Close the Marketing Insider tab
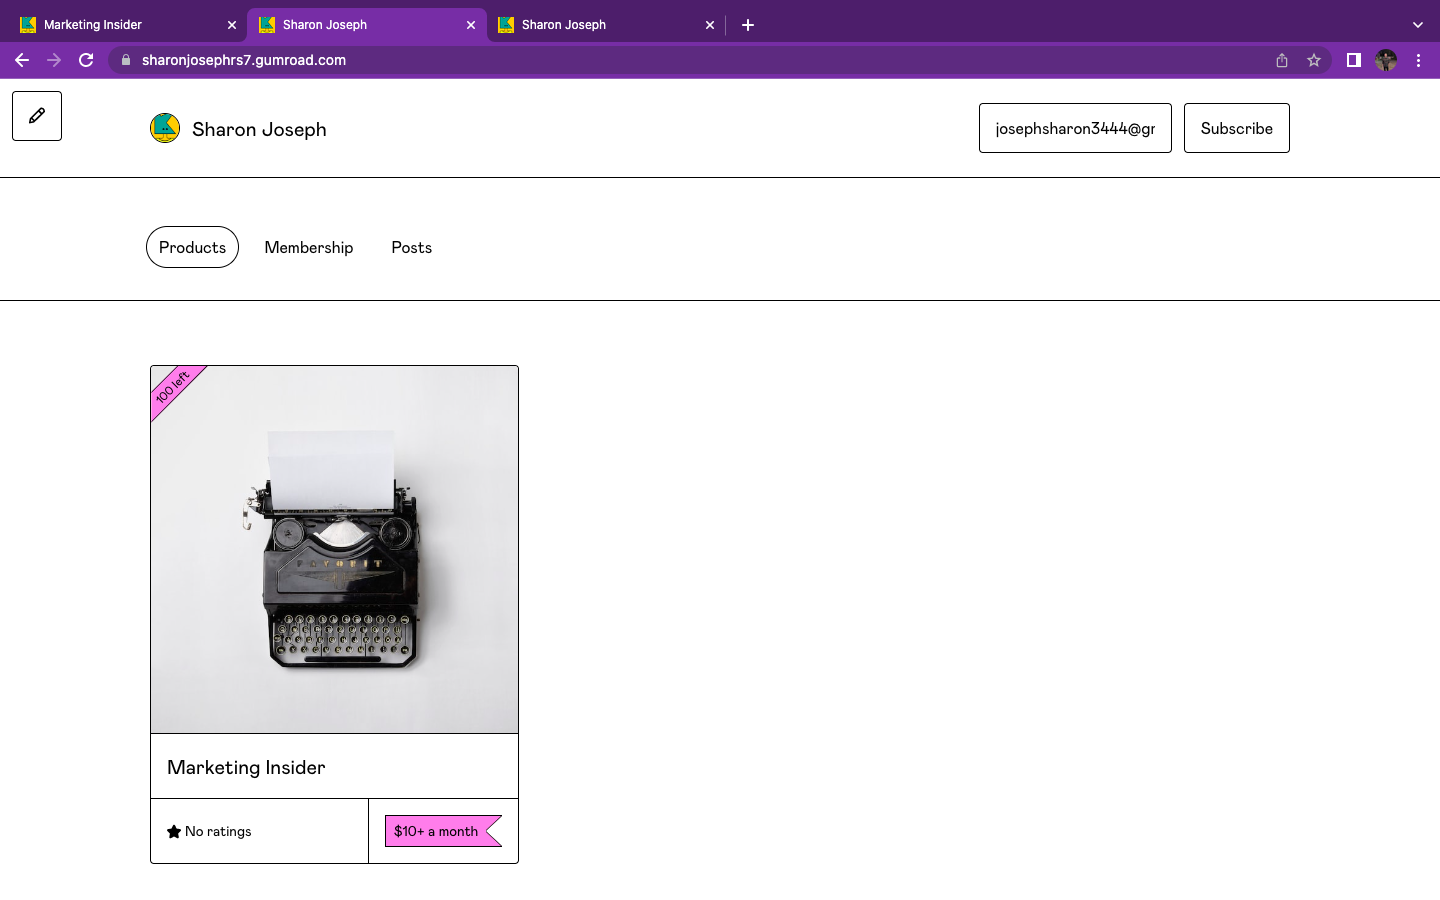 pos(232,25)
